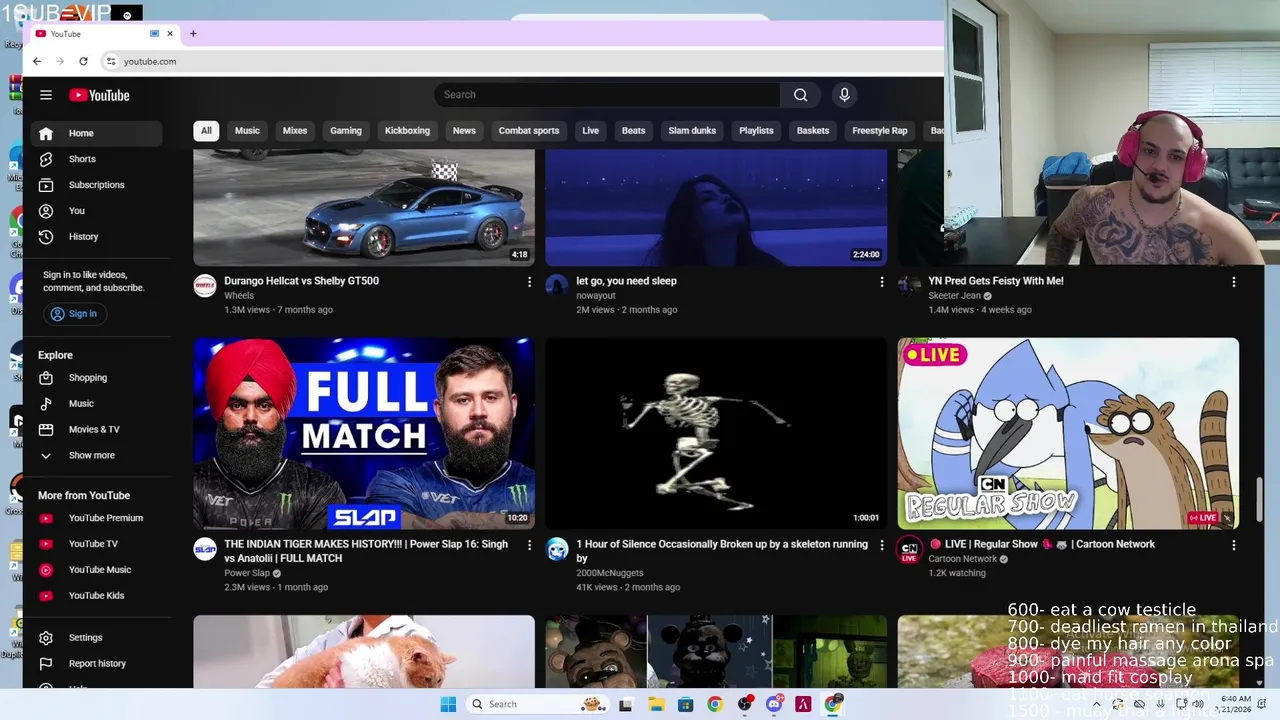Visit the Power Slap channel link
Viewport: 1280px width, 720px height.
tap(247, 573)
